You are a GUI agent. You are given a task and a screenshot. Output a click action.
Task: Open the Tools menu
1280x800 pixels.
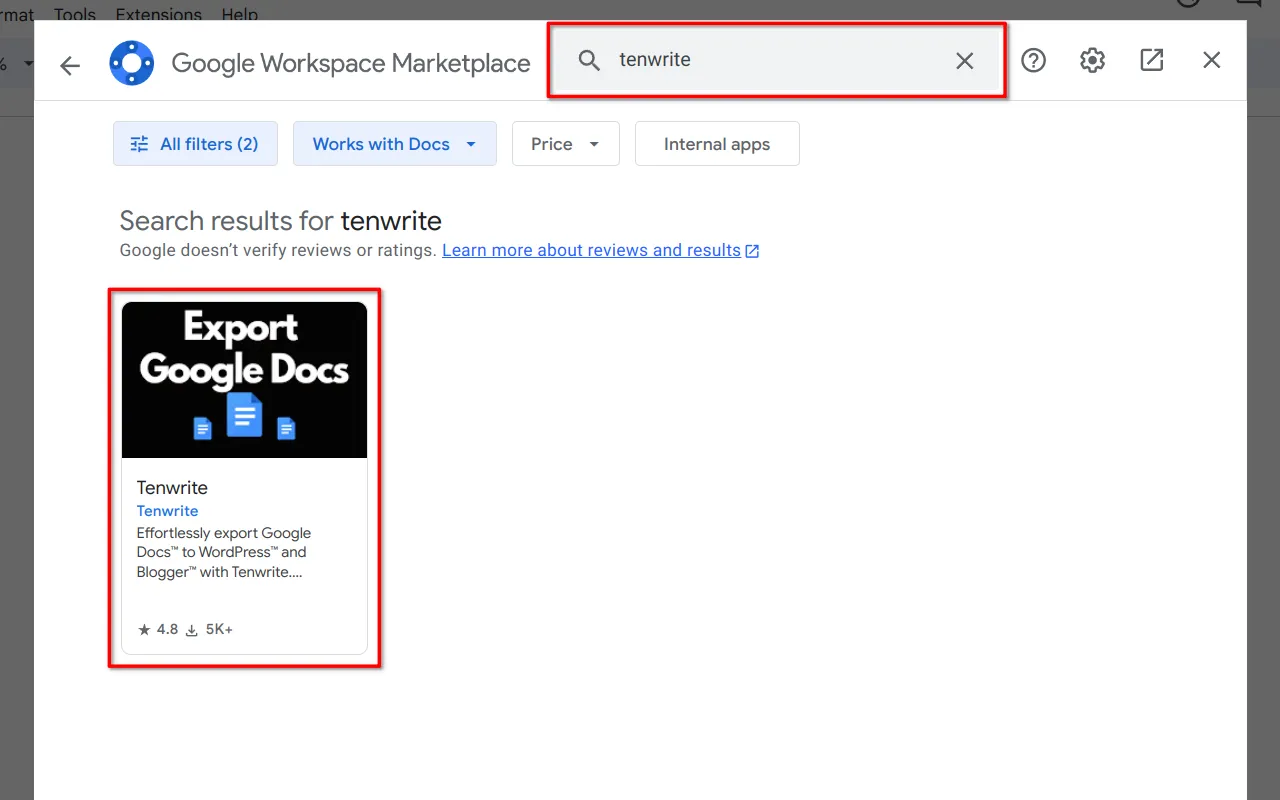pyautogui.click(x=75, y=14)
